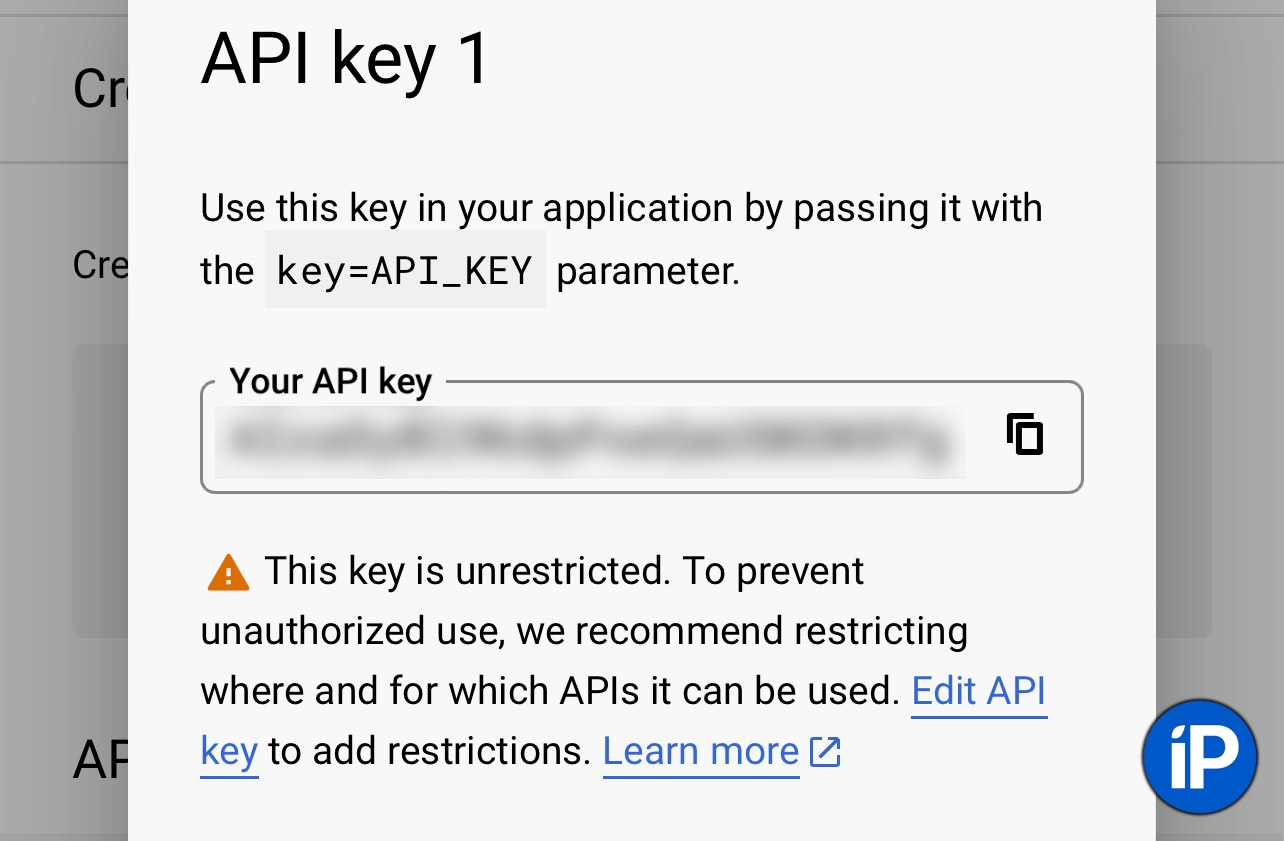This screenshot has width=1284, height=841.
Task: Click the orange warning triangle icon
Action: click(x=228, y=573)
